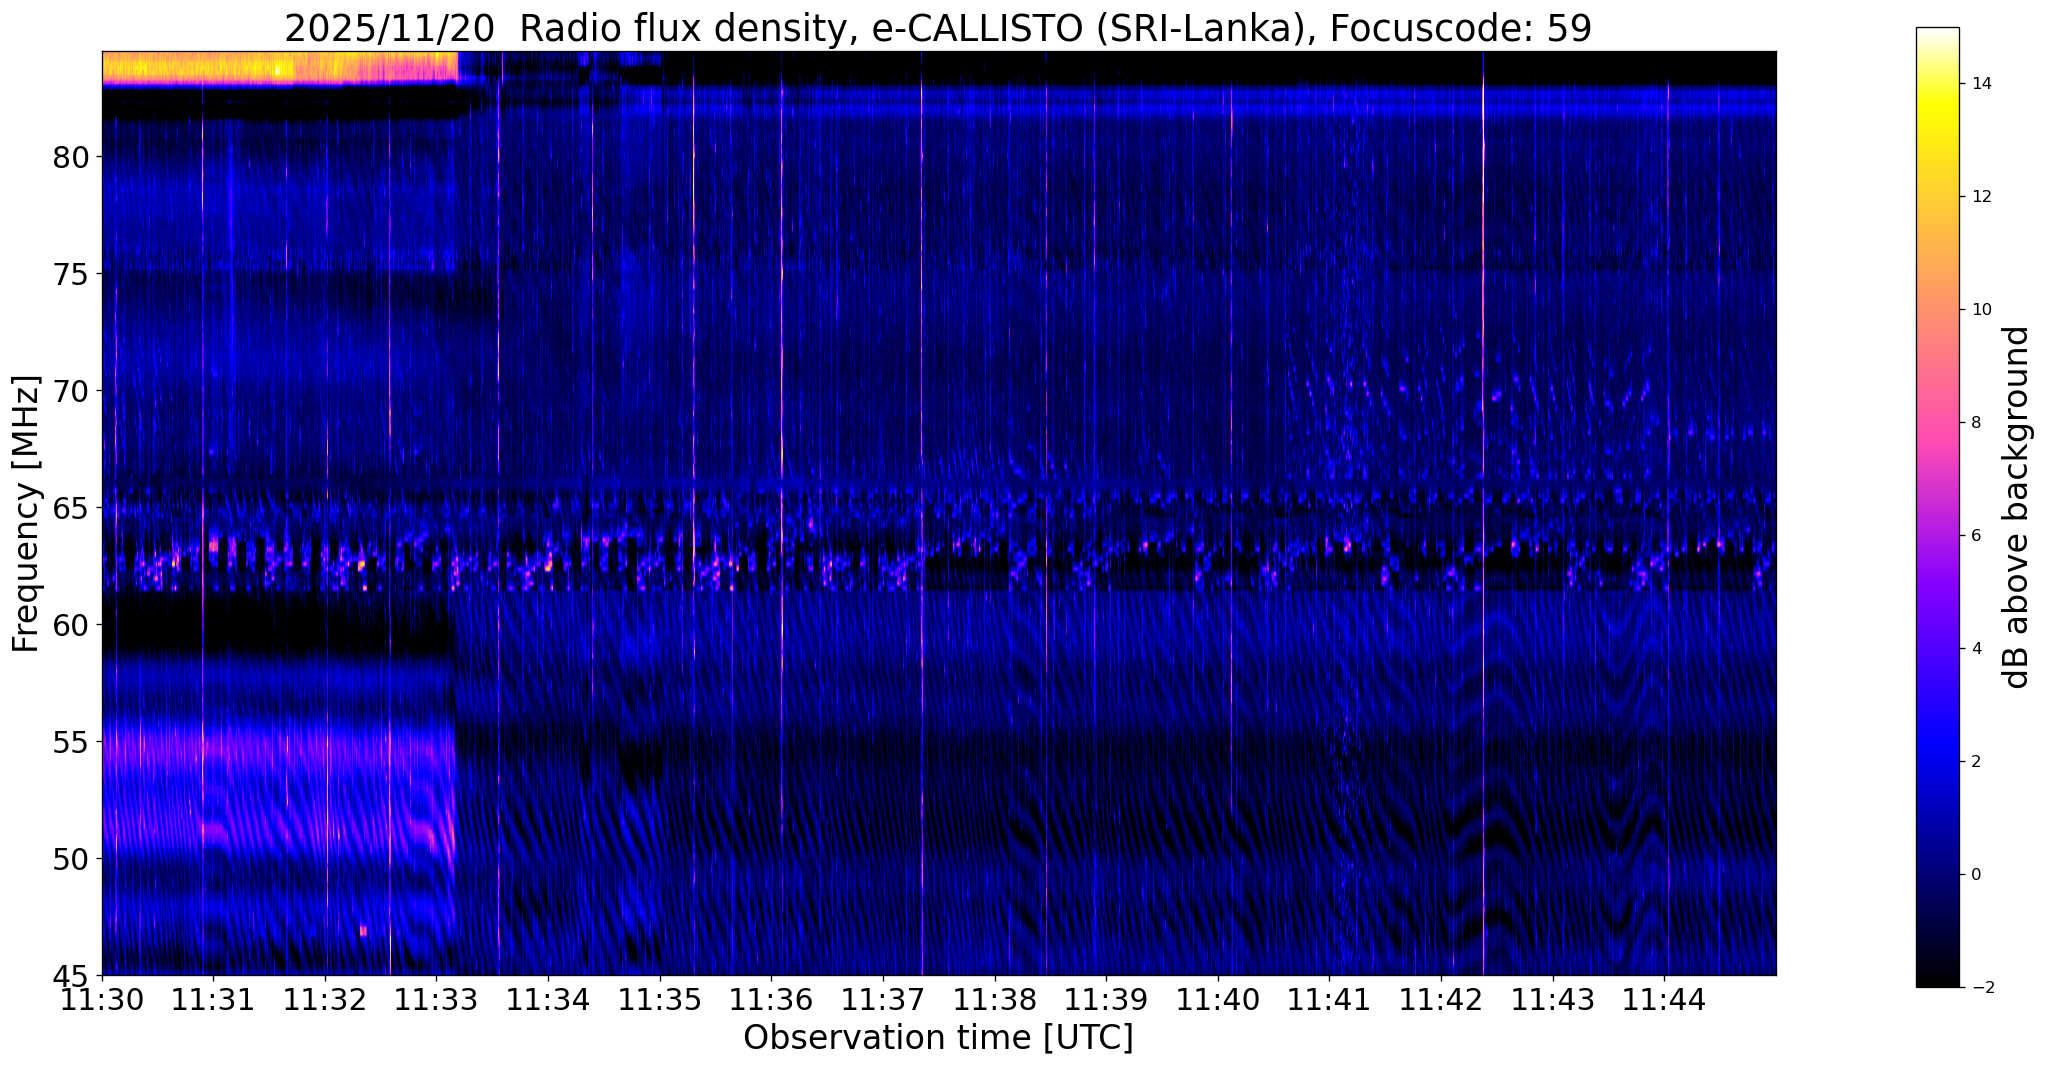Click the 75 MHz frequency tick label
The image size is (2047, 1067).
[x=70, y=274]
